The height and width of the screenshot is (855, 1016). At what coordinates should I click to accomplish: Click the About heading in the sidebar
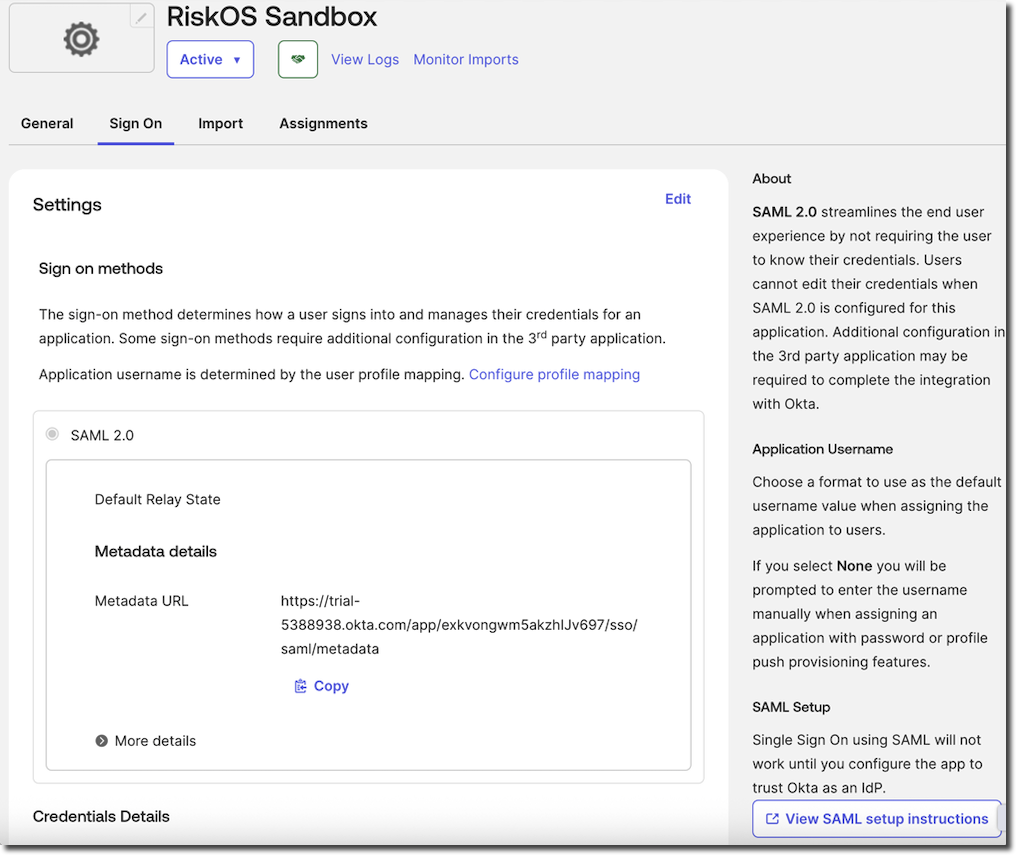click(x=772, y=179)
